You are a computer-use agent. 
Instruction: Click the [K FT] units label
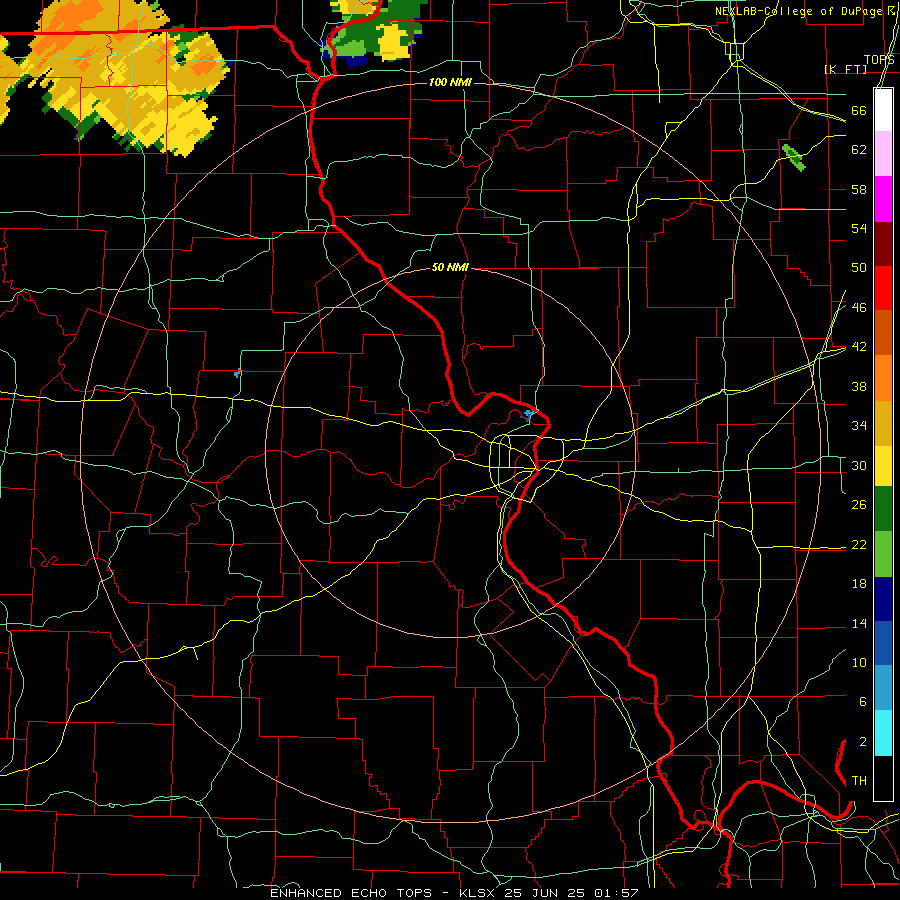pos(845,69)
